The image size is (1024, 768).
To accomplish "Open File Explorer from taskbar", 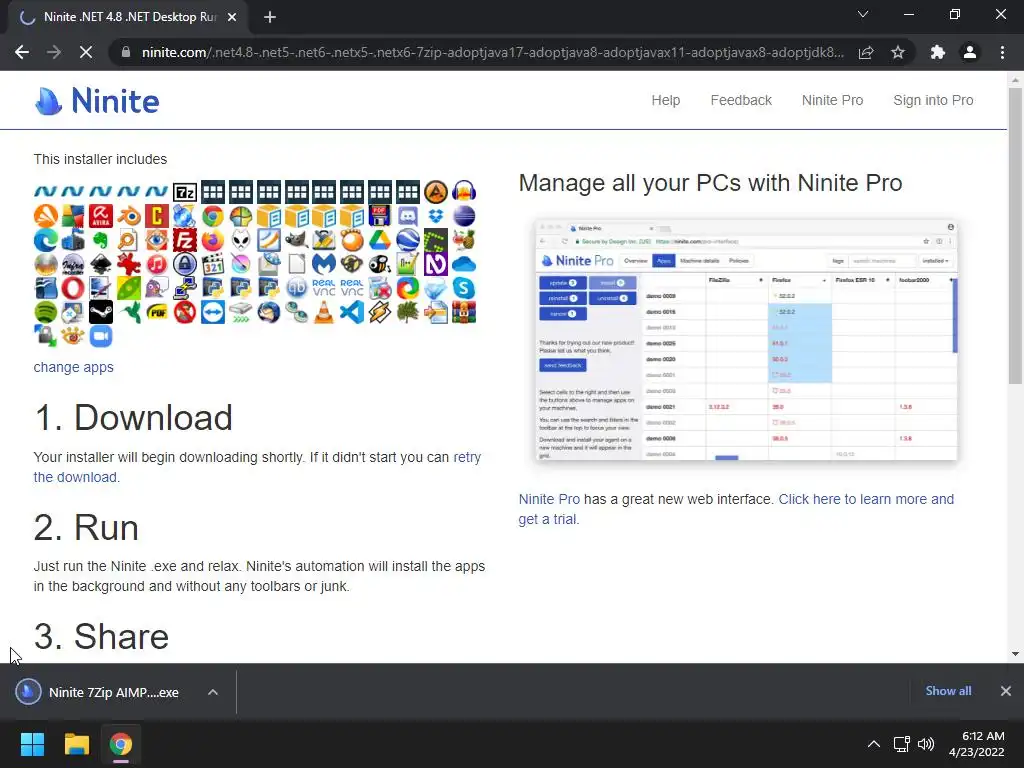I will pyautogui.click(x=76, y=744).
